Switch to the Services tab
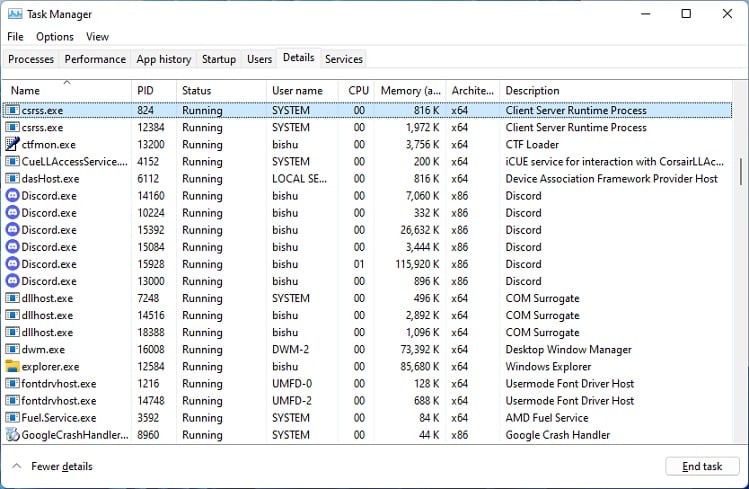This screenshot has height=489, width=749. point(343,59)
